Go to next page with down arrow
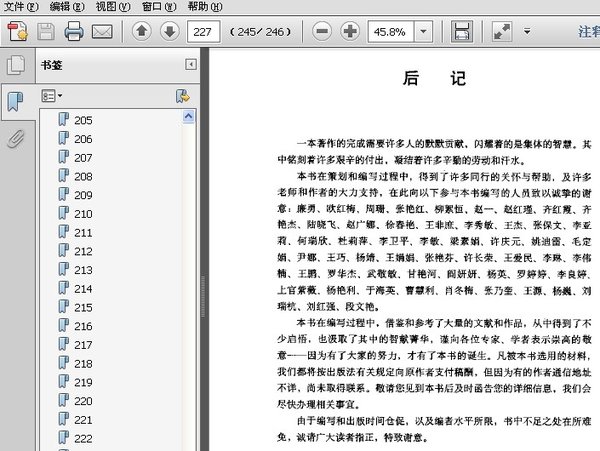Image resolution: width=600 pixels, height=451 pixels. (x=168, y=32)
